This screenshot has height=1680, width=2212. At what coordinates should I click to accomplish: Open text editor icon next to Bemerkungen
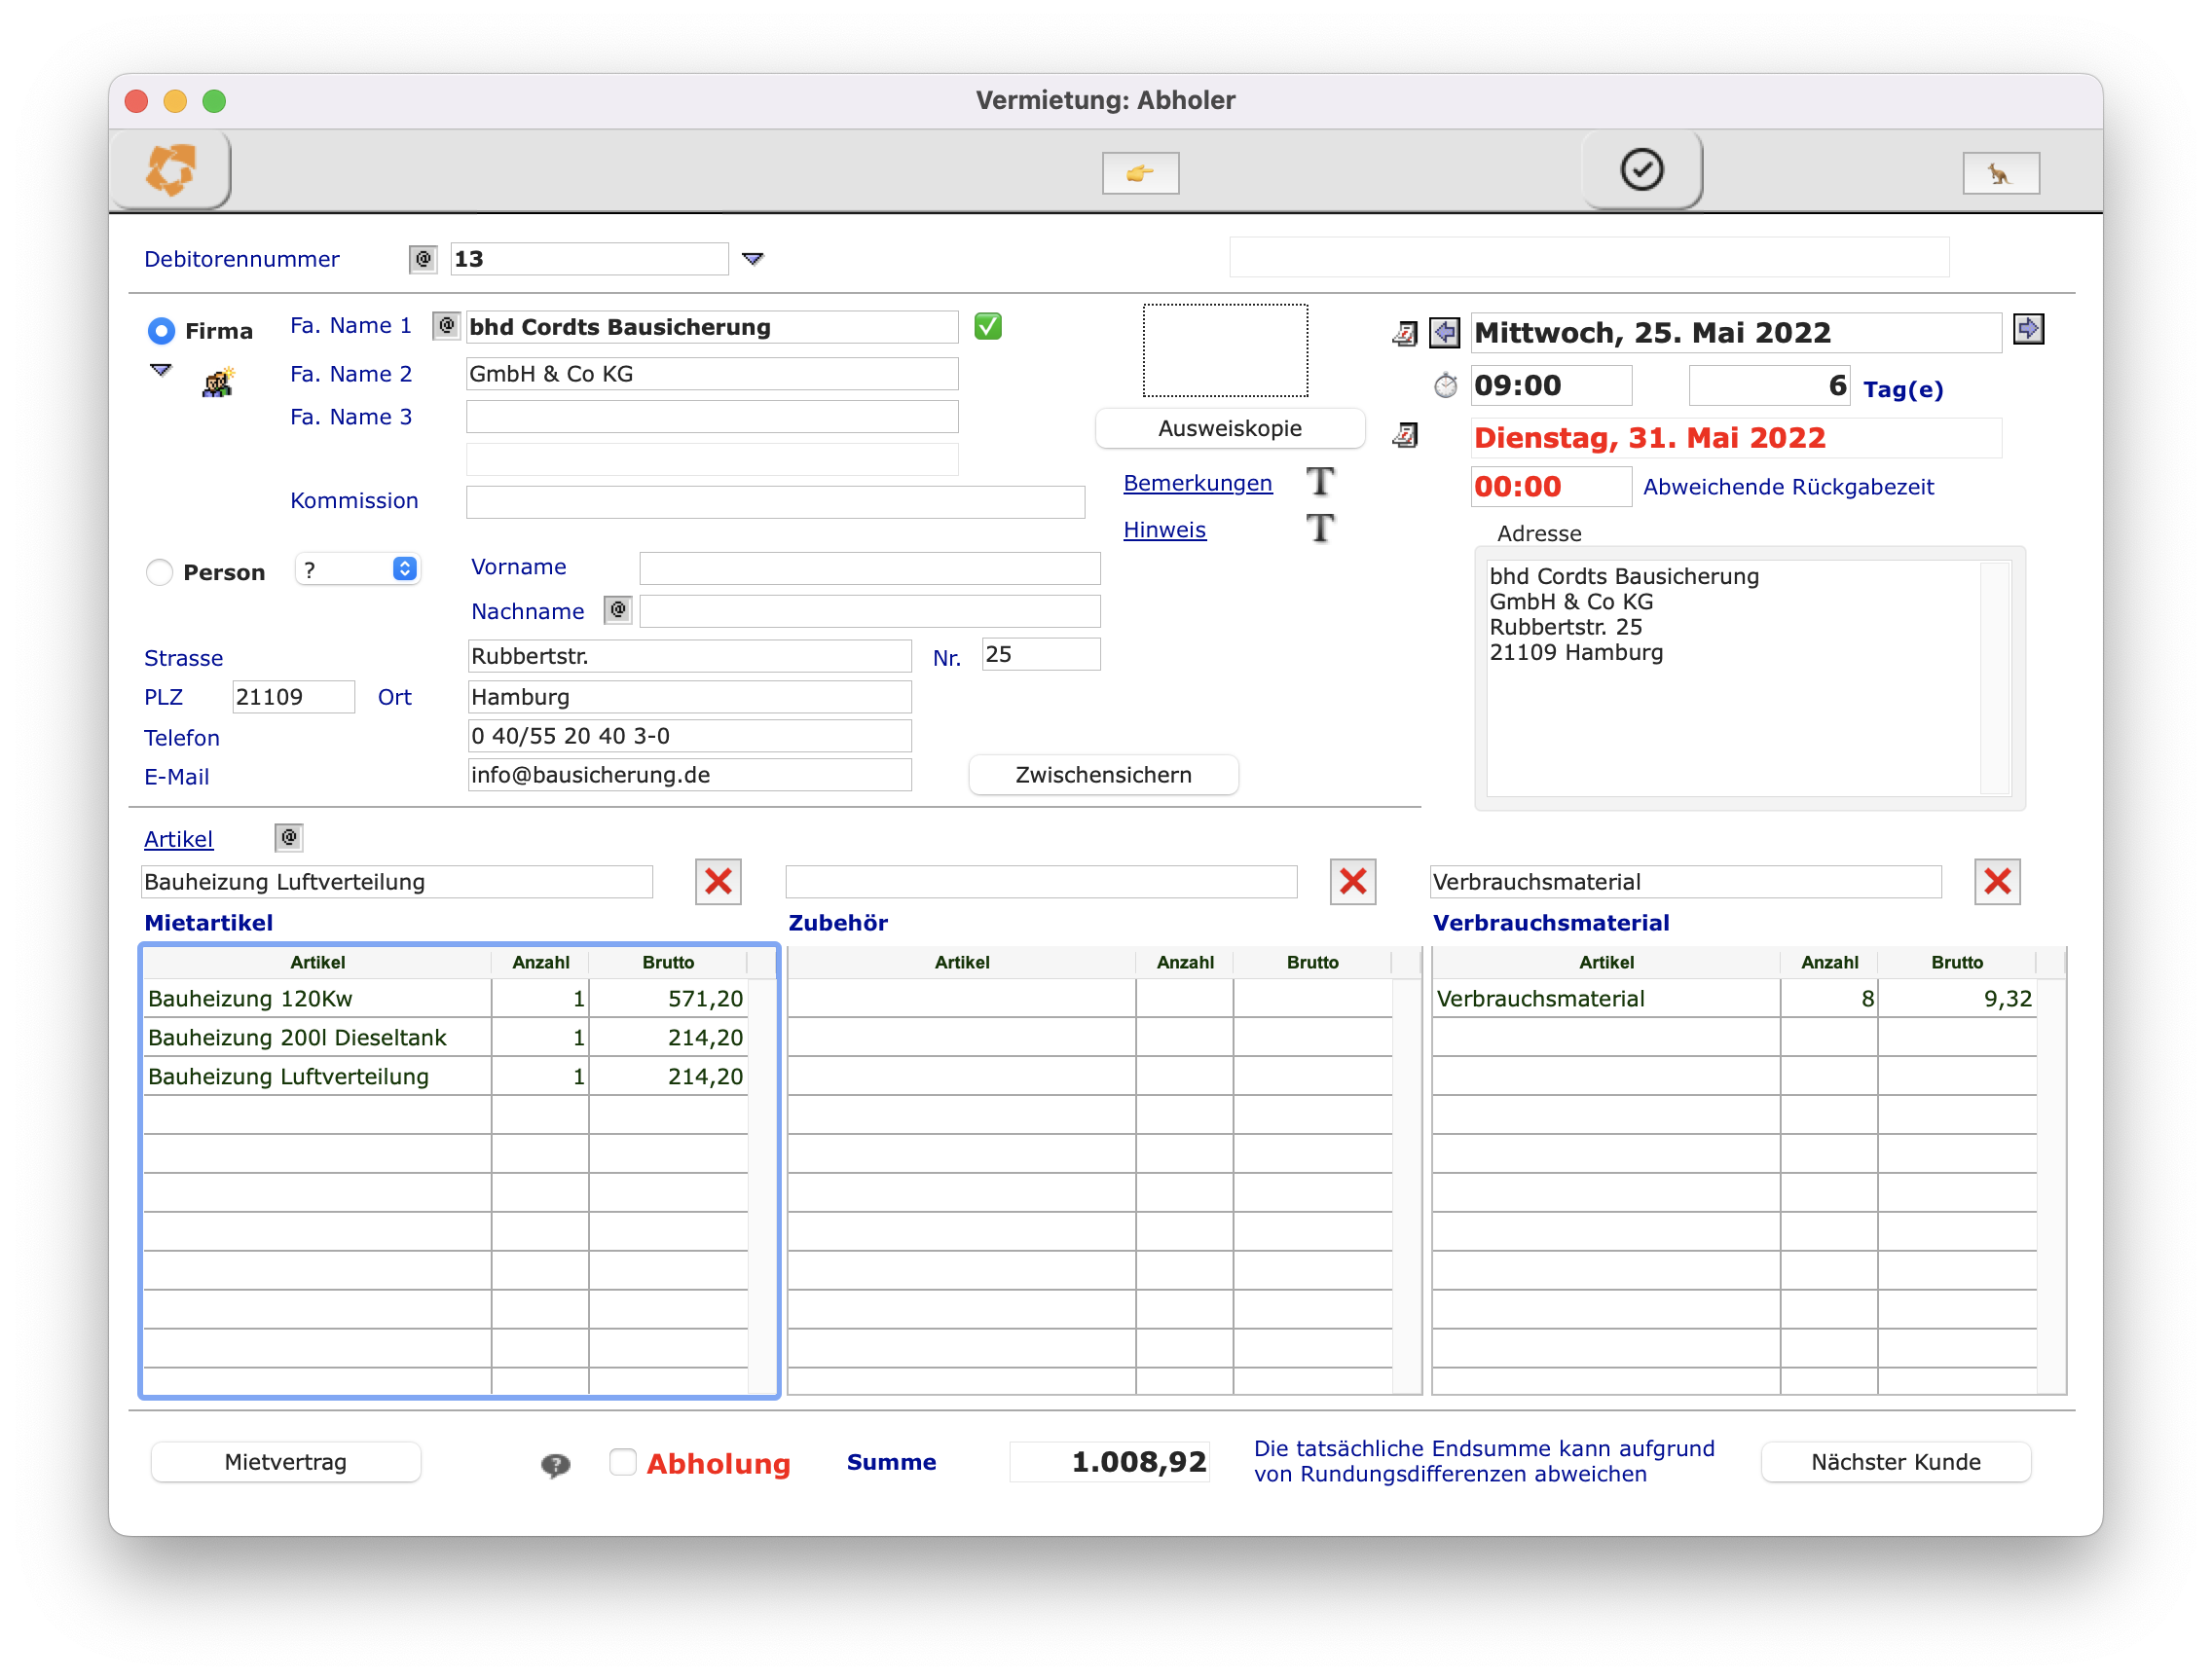coord(1320,482)
